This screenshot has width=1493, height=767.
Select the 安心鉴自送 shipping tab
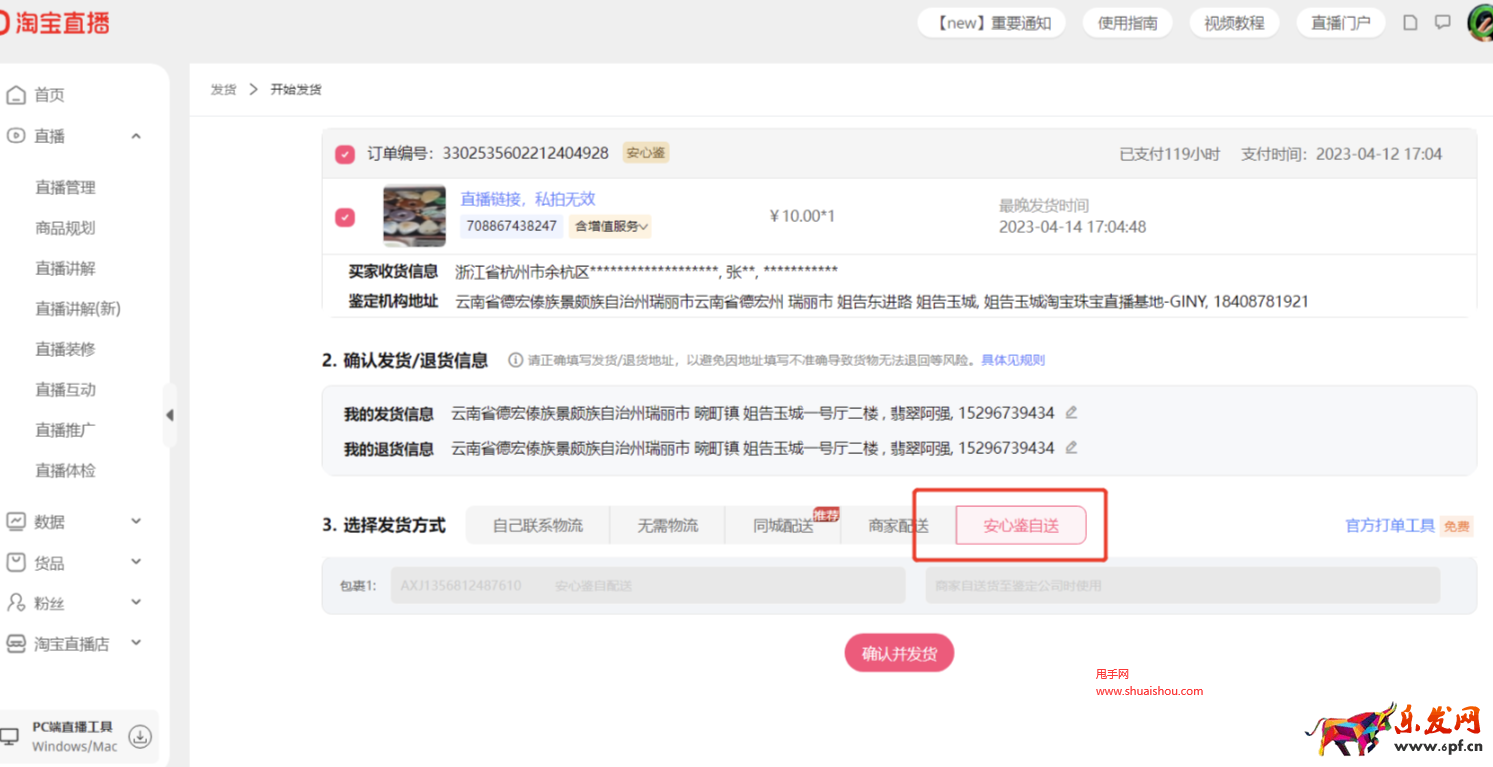click(x=1020, y=525)
